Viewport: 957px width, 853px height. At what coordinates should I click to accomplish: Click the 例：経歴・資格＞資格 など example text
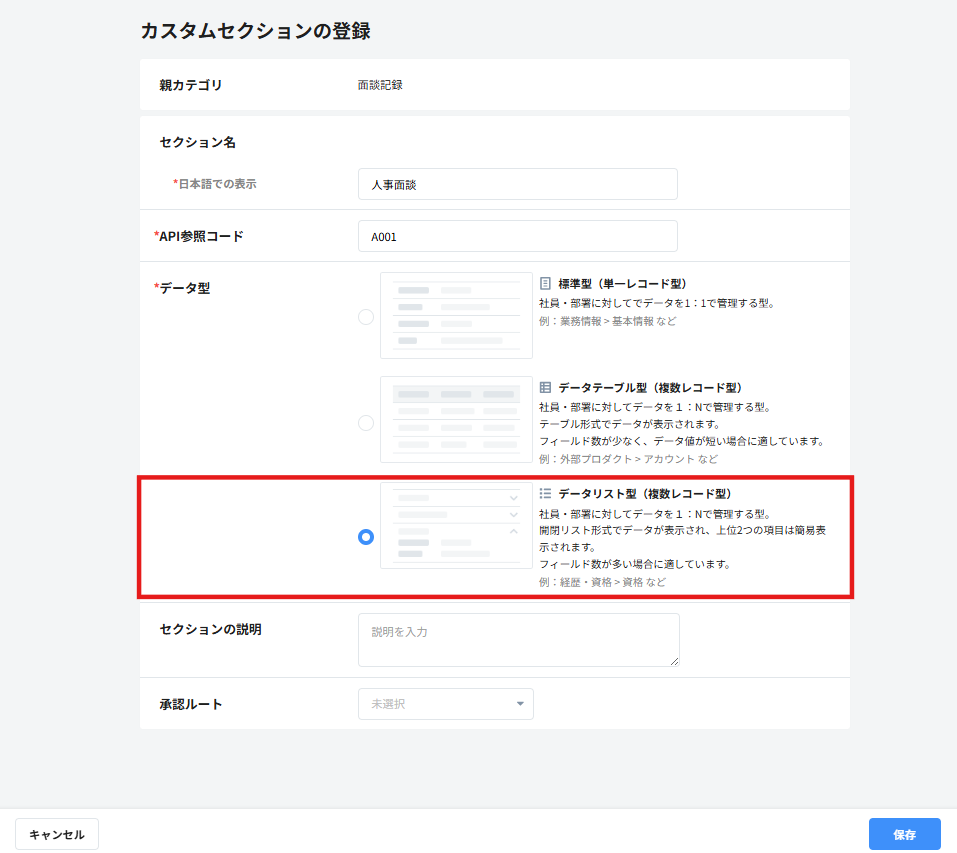pos(602,582)
